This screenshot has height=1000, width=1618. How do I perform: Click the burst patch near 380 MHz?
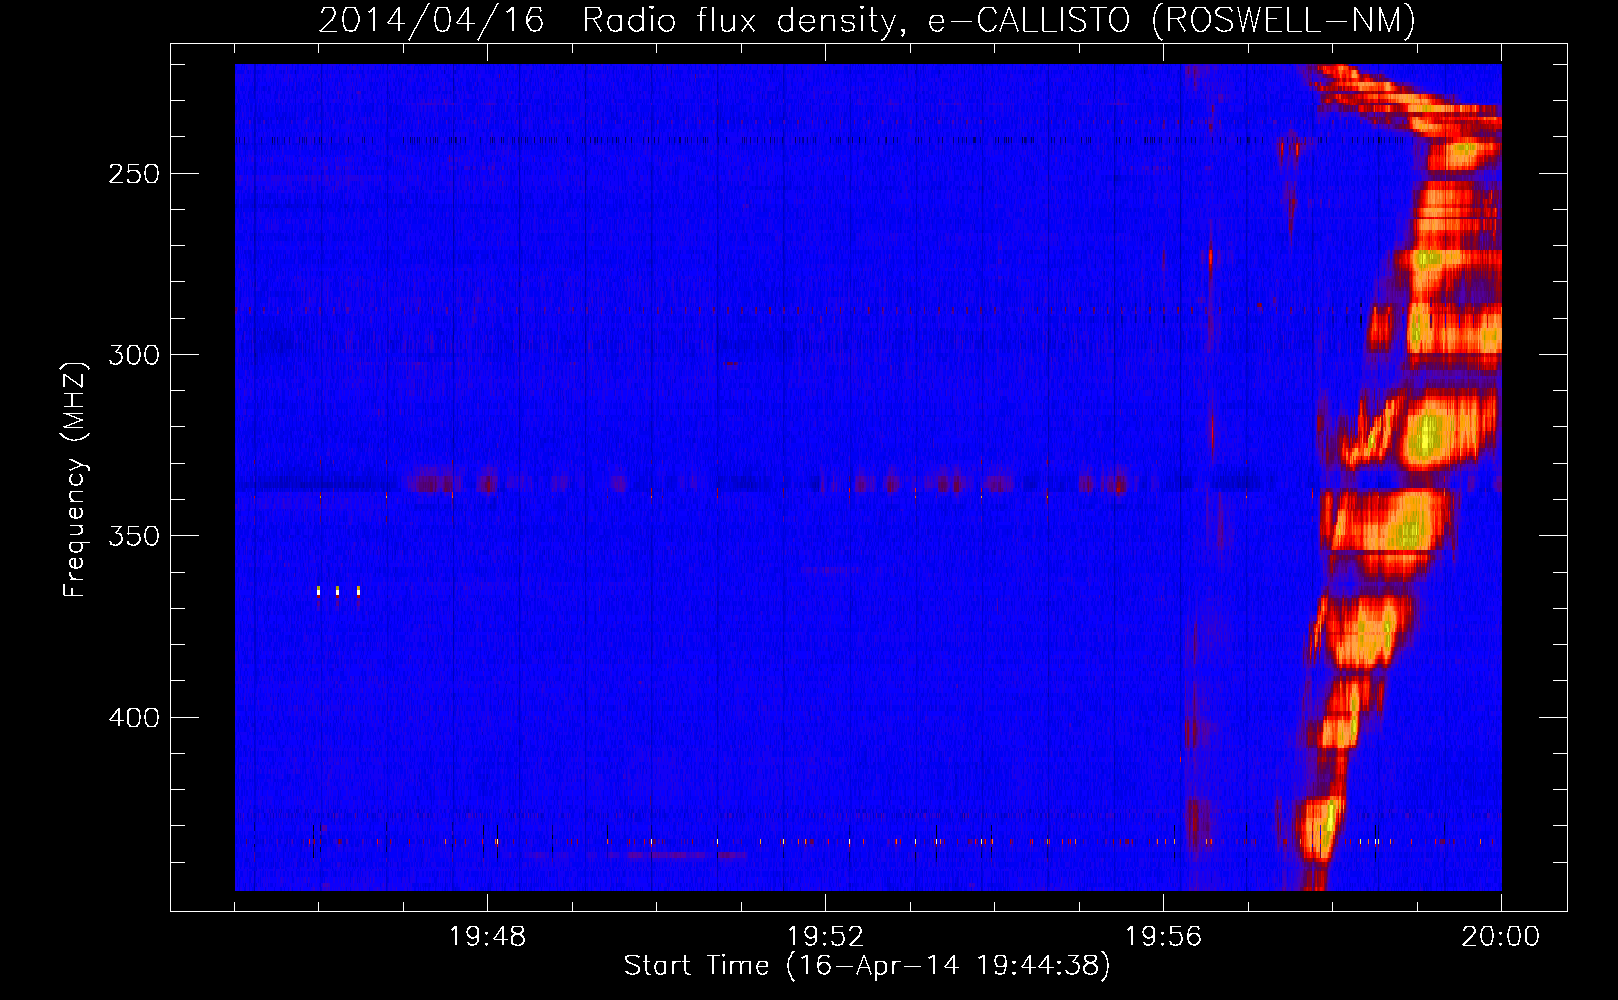1365,632
